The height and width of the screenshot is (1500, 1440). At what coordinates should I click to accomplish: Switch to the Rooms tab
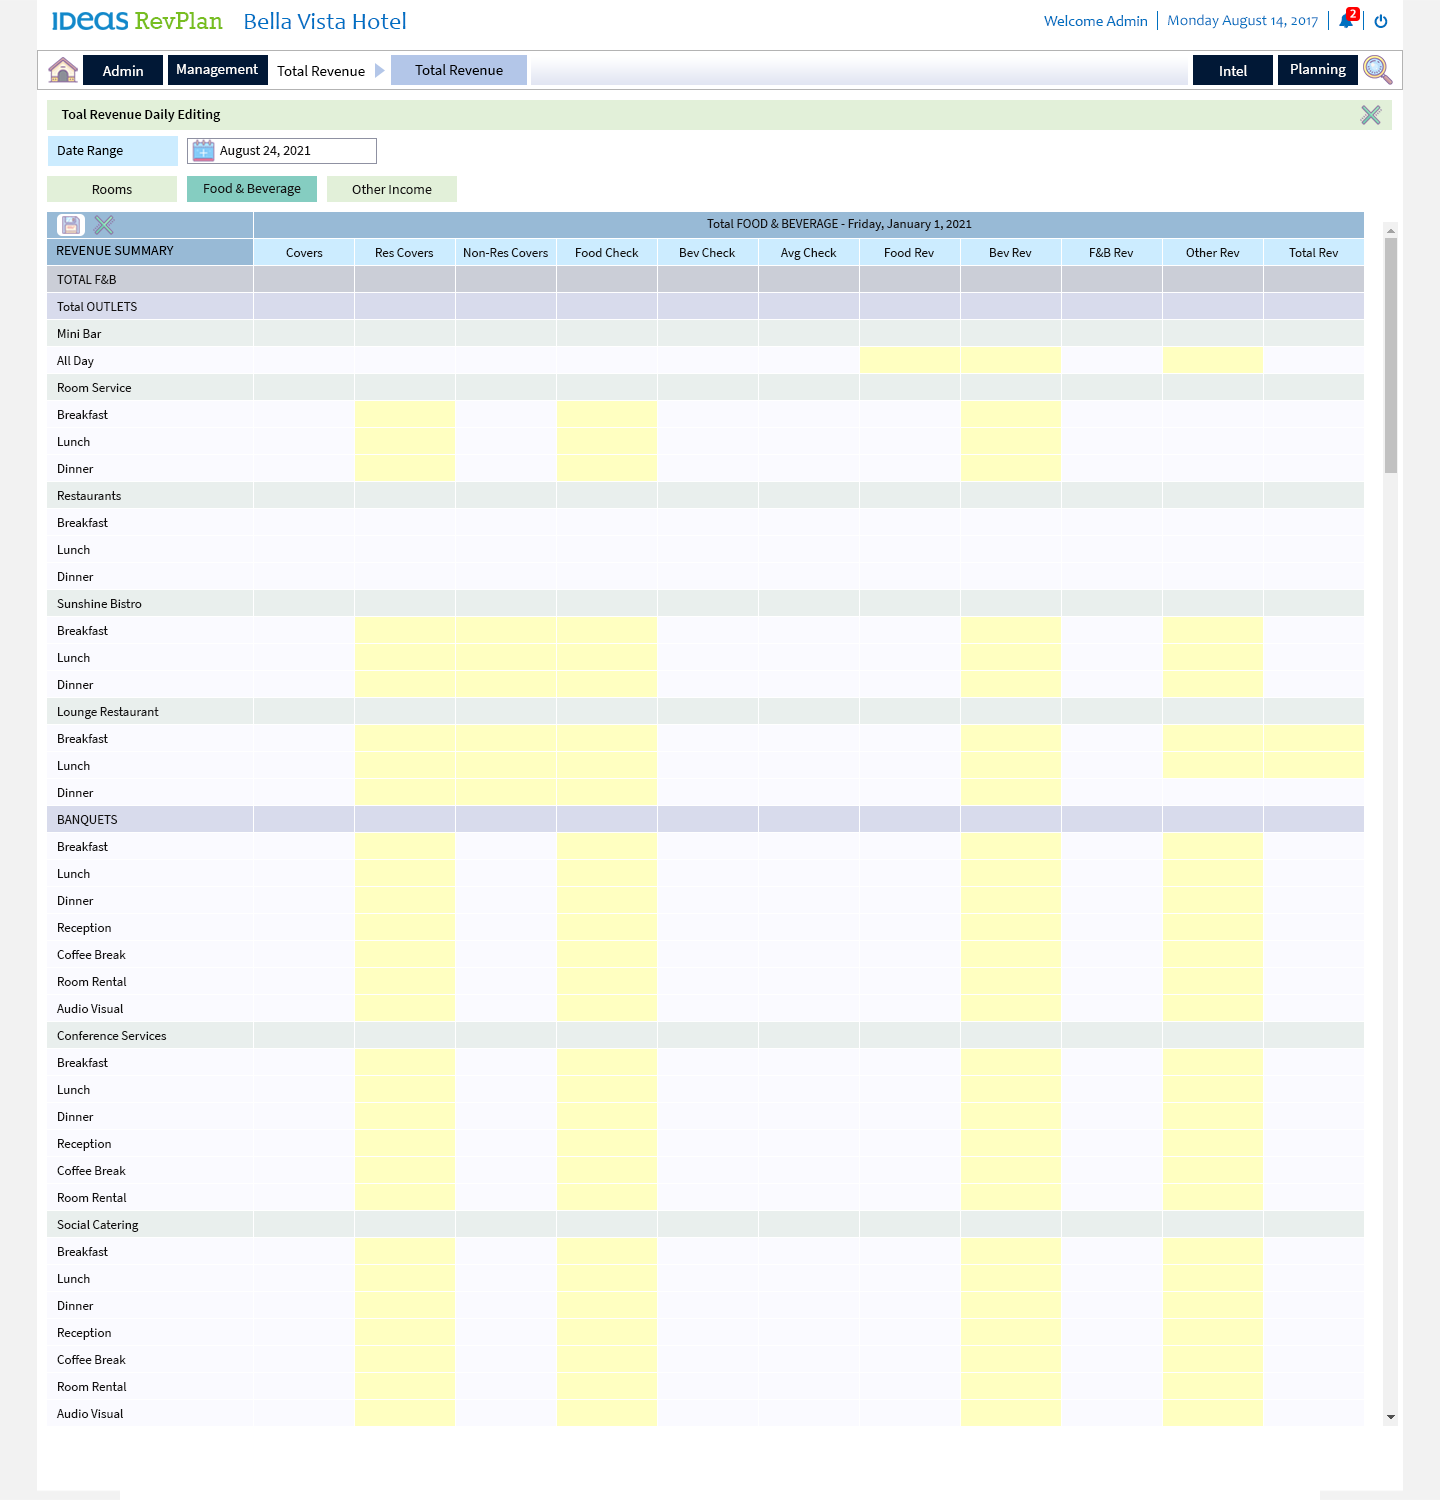click(112, 189)
